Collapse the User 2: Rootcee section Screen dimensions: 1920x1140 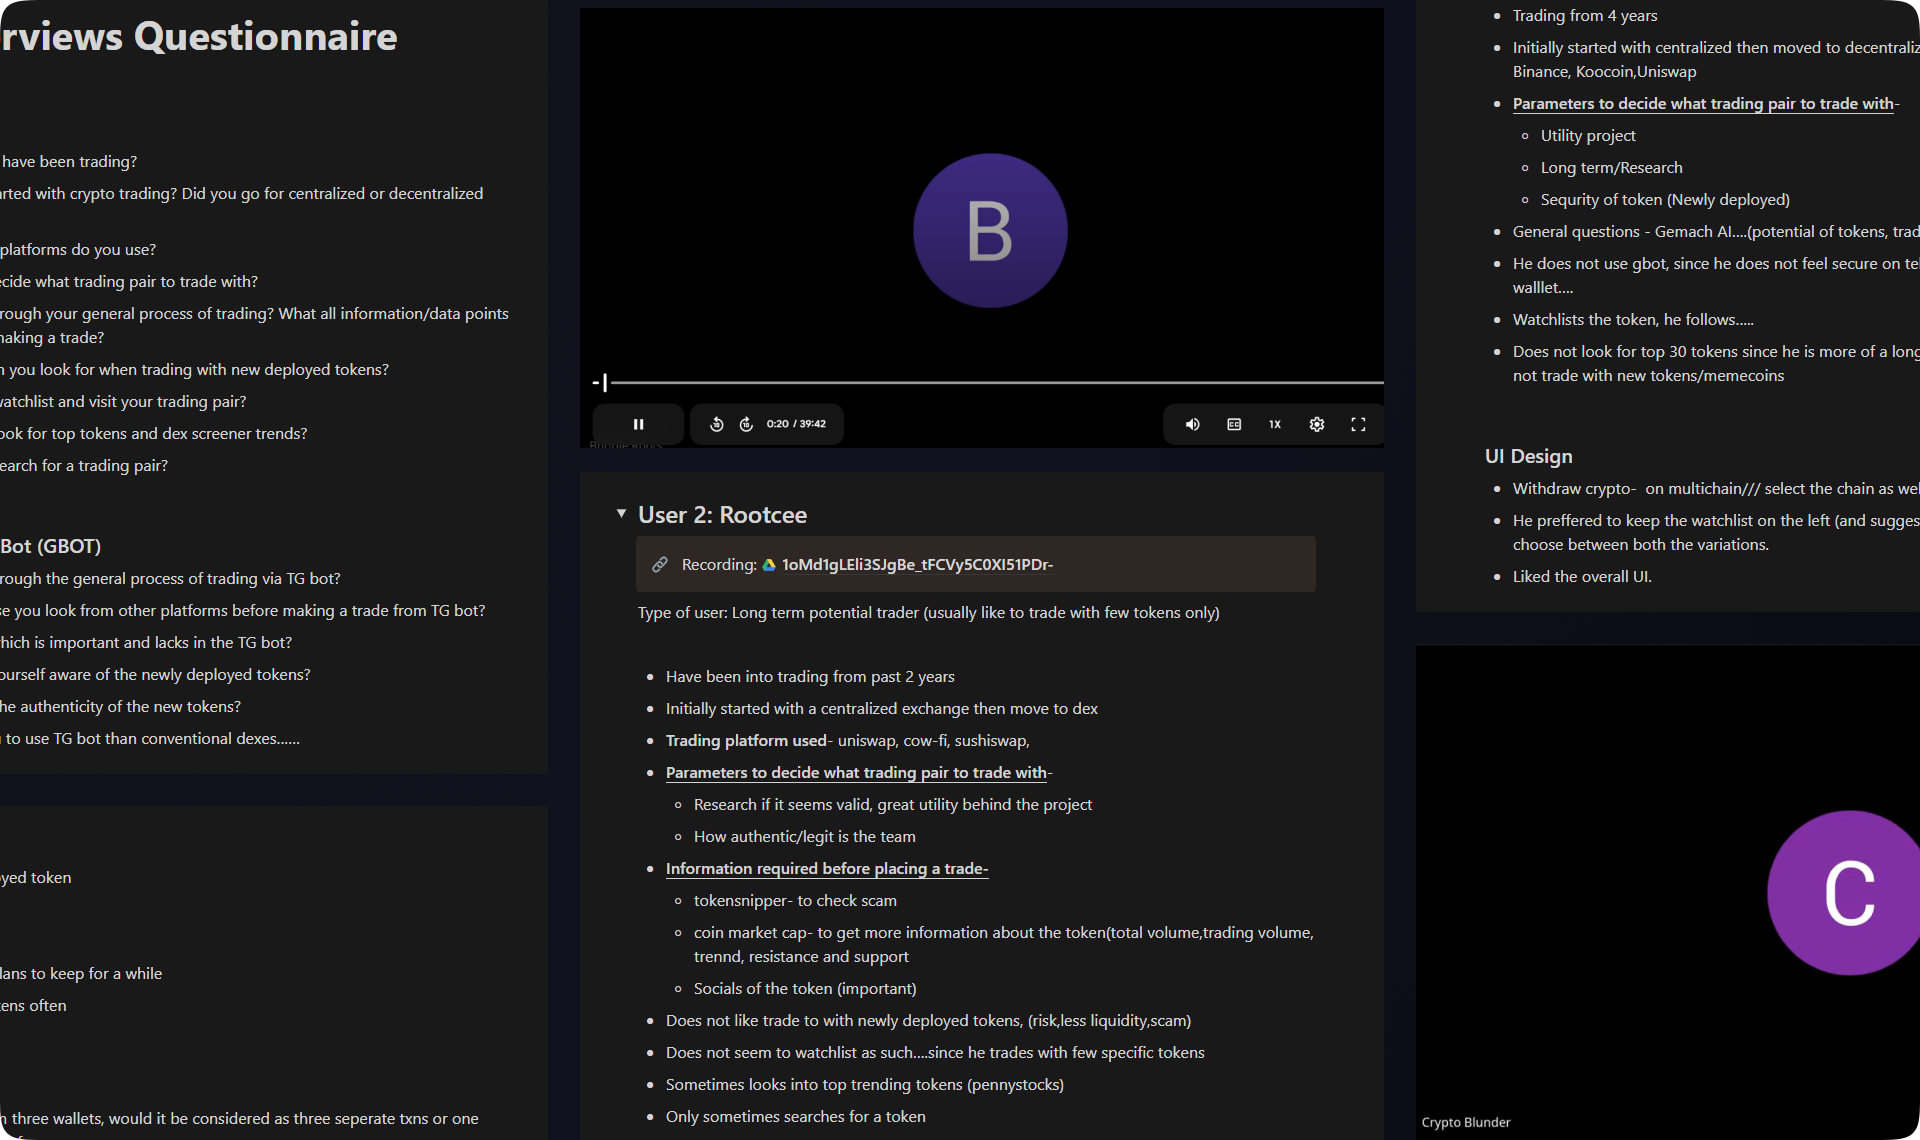point(621,513)
